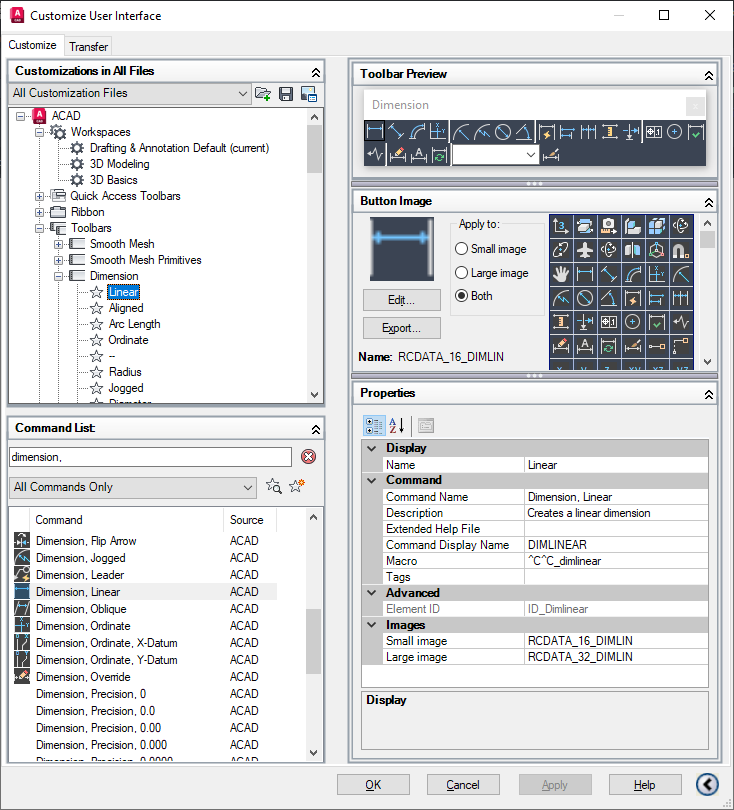Screen dimensions: 734x810
Task: Click the Command List vertical scrollbar thumb
Action: point(313,641)
